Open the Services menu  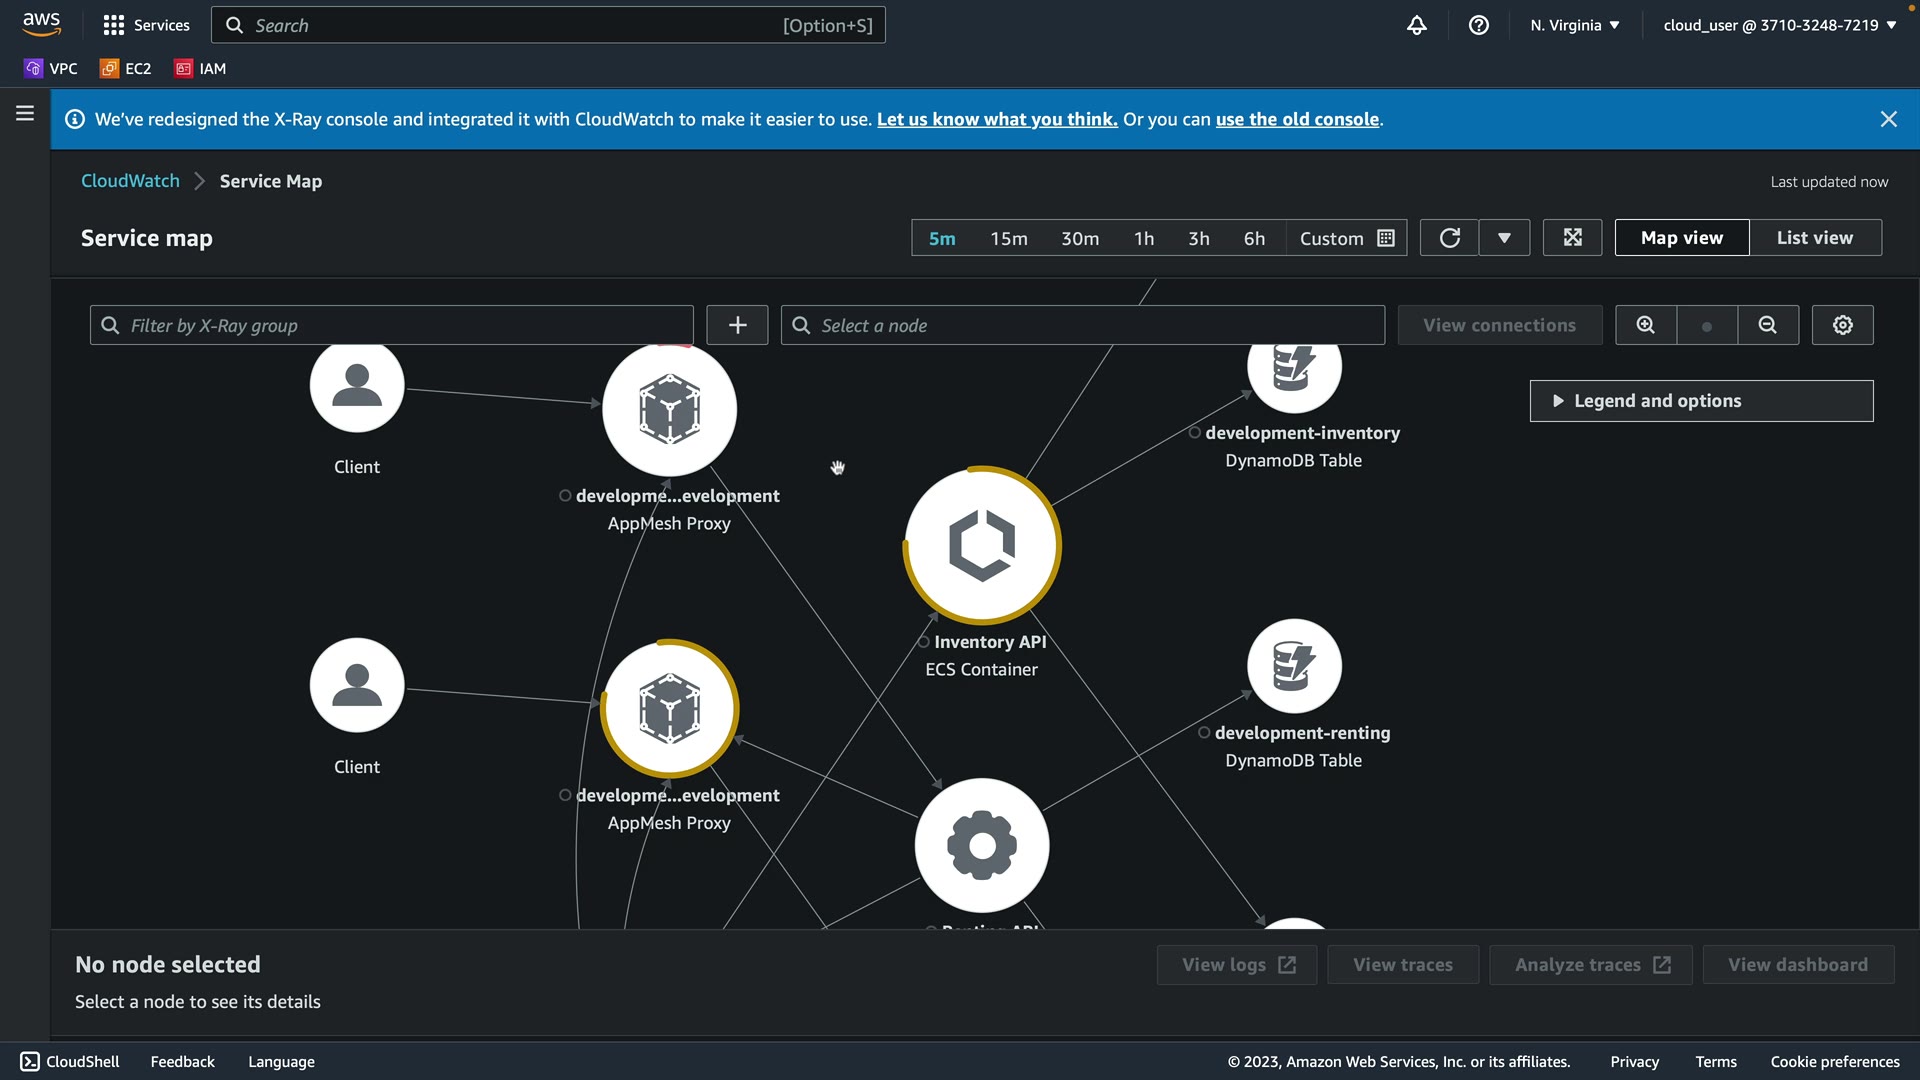[x=146, y=25]
